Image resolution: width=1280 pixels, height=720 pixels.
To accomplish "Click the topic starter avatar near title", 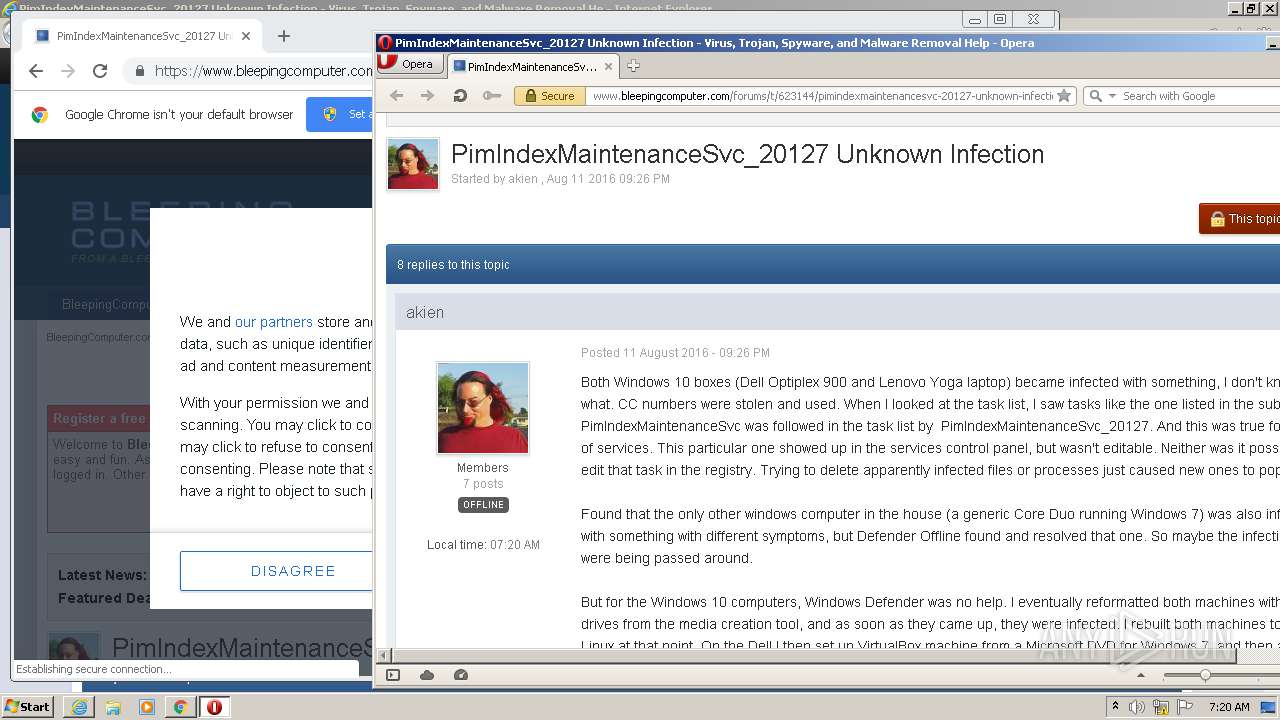I will coord(413,164).
